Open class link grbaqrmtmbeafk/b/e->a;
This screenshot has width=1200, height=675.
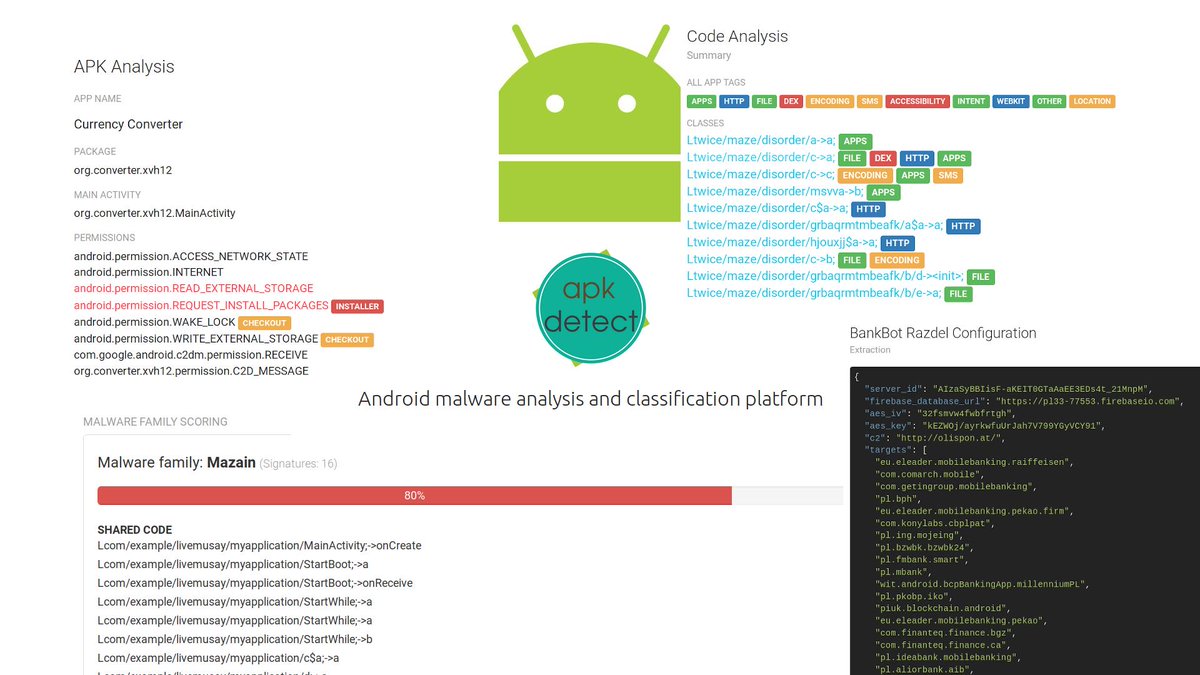(x=815, y=294)
